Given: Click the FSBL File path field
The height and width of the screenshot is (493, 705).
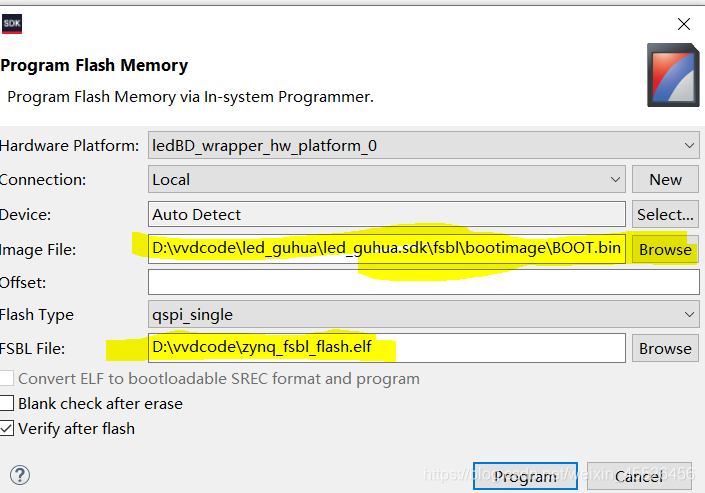Looking at the screenshot, I should [x=387, y=348].
